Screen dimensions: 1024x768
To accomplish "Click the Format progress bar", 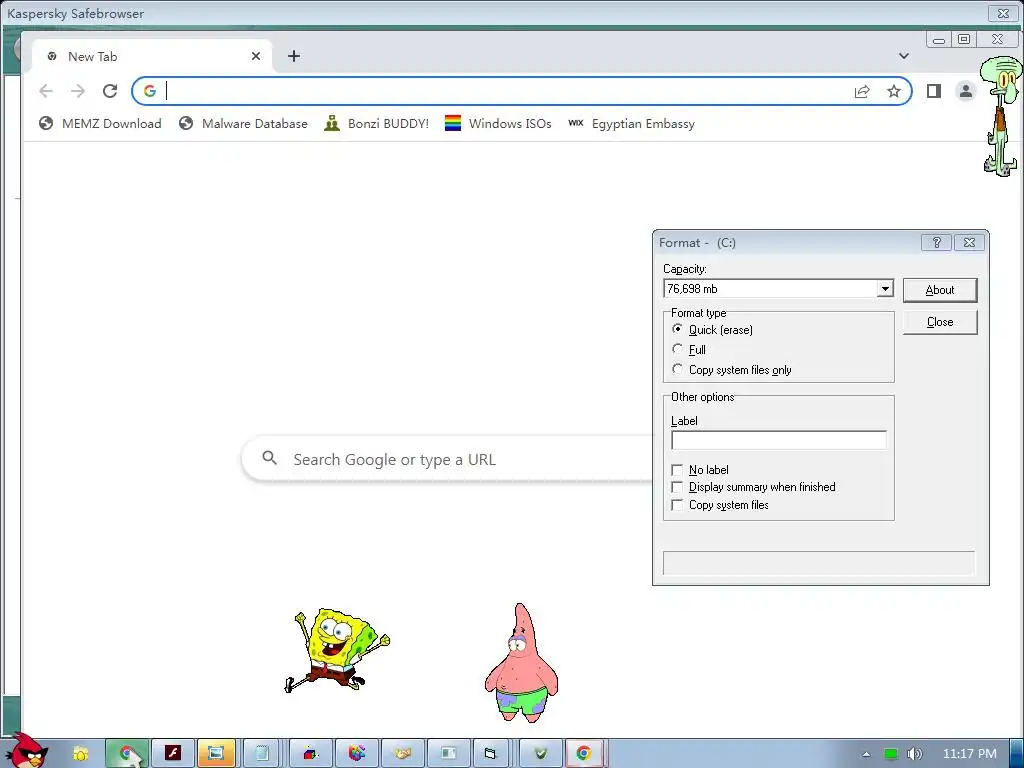I will [819, 563].
